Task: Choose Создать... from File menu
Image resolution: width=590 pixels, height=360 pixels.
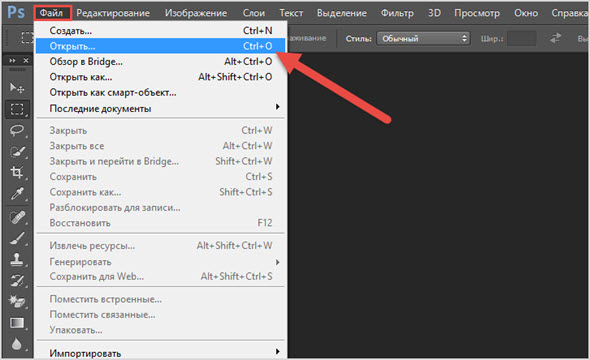Action: (160, 30)
